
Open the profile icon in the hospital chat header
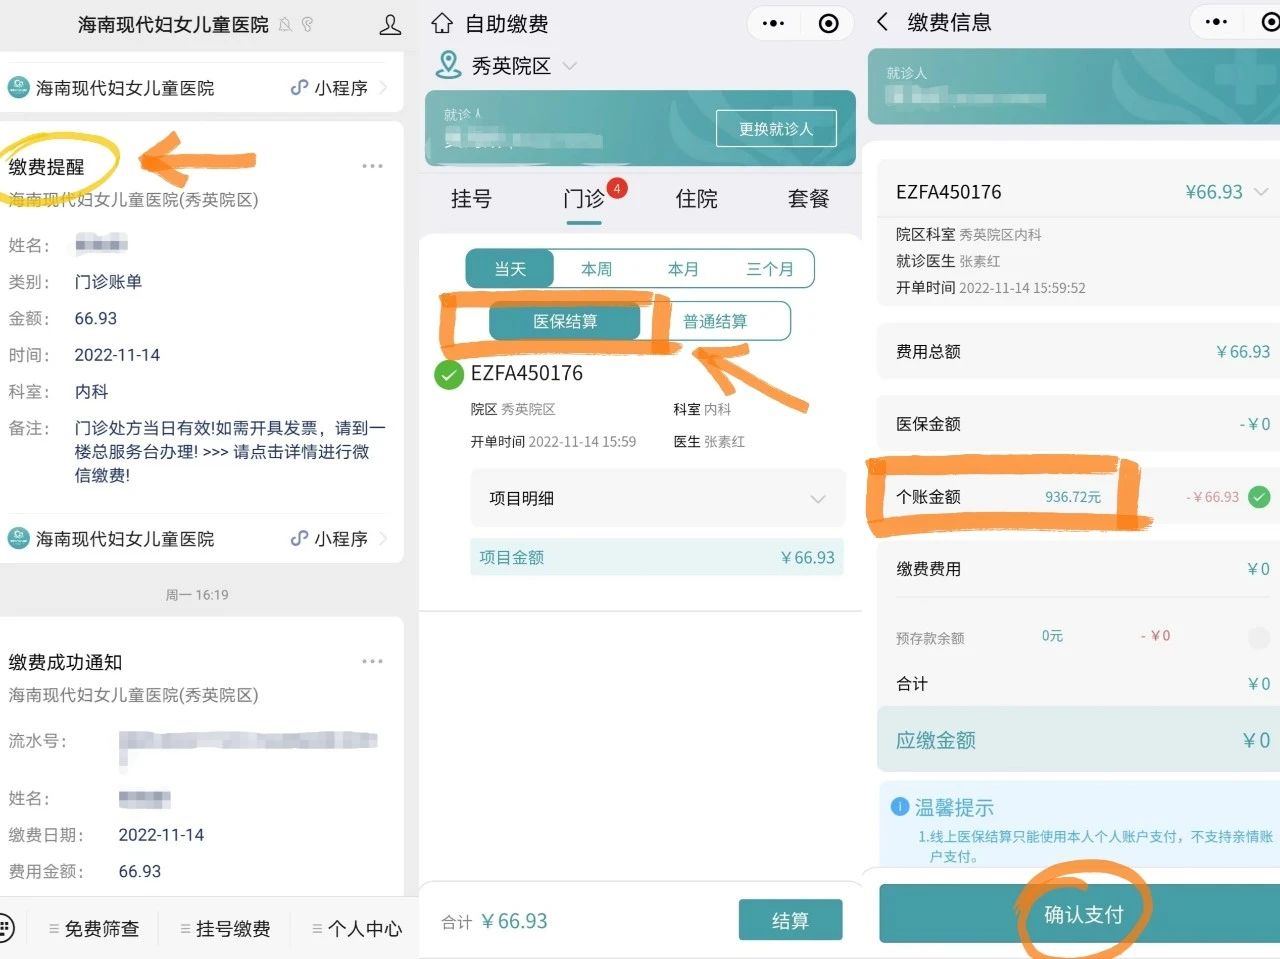390,25
